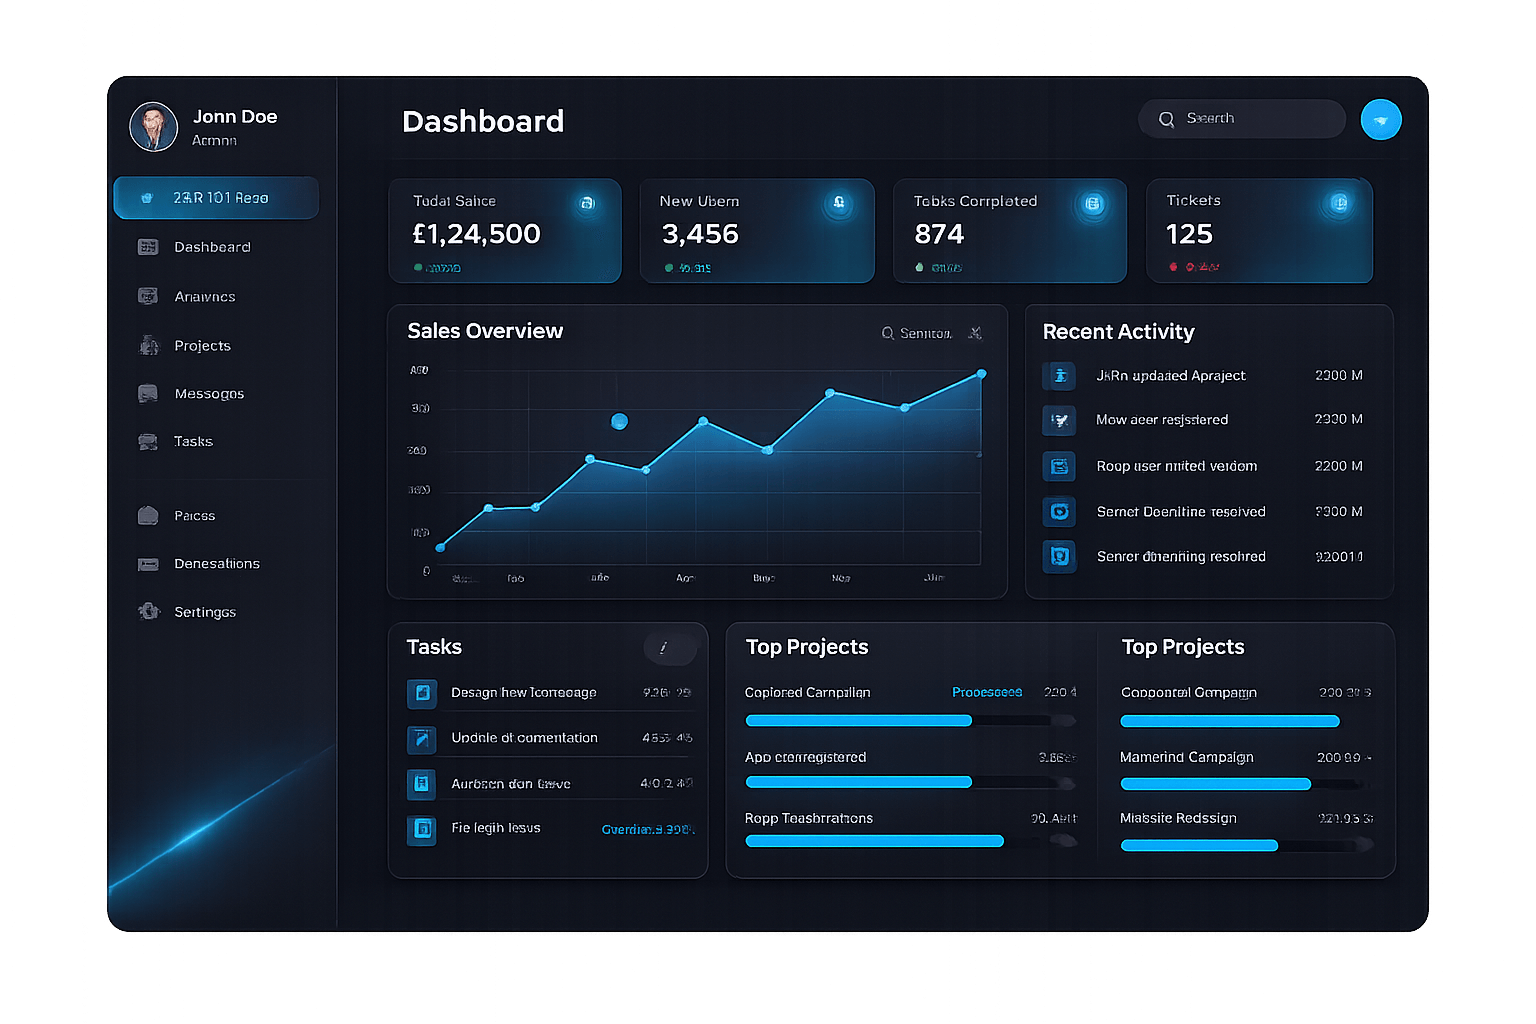Select the highlighted top sidebar item
The height and width of the screenshot is (1024, 1536).
click(216, 198)
